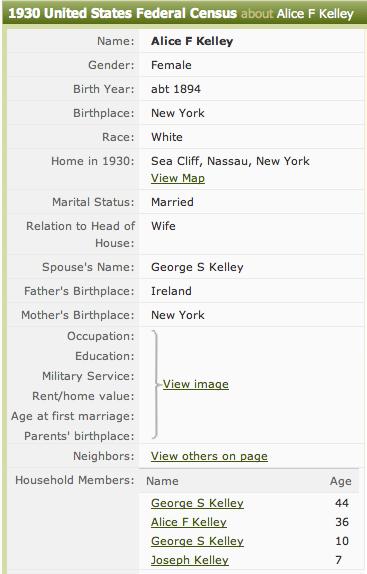This screenshot has height=574, width=367.
Task: Click the 1930 United States Federal Census title
Action: (x=123, y=14)
